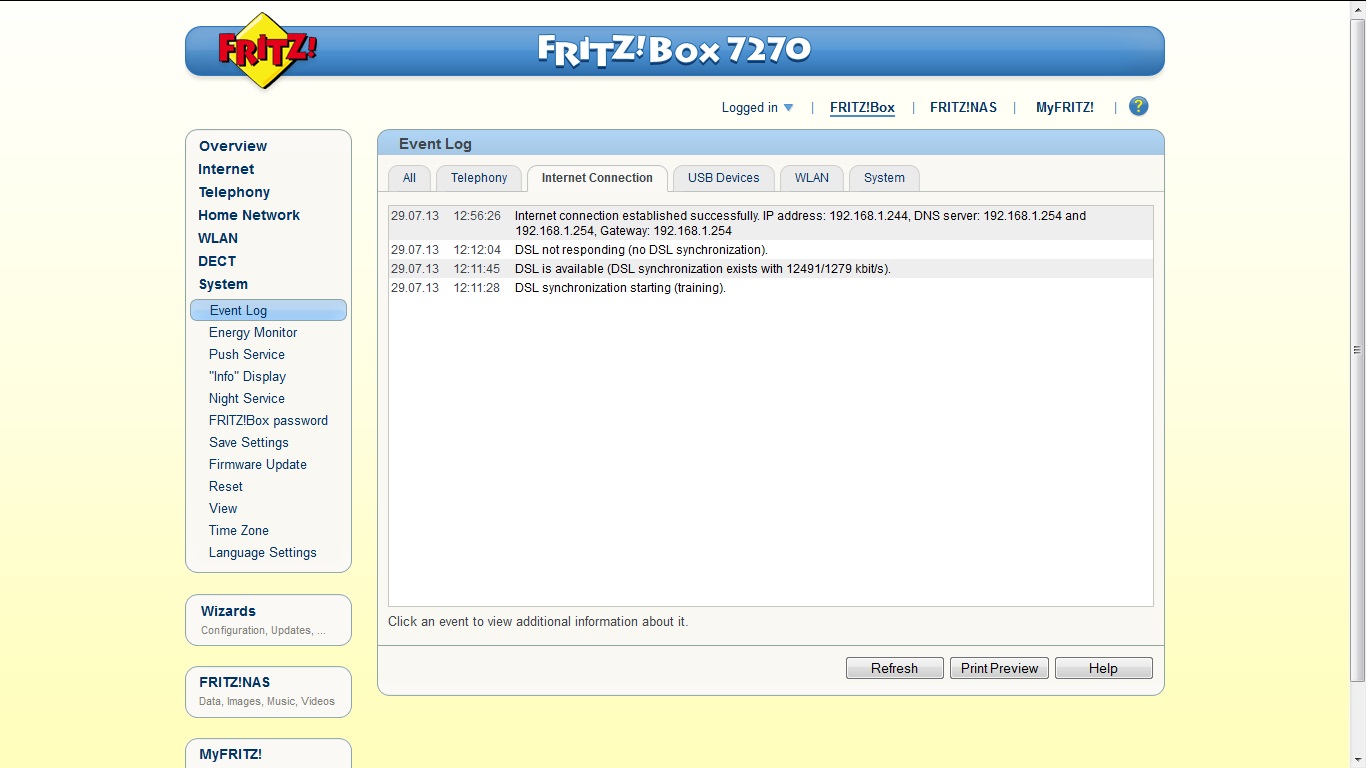The height and width of the screenshot is (768, 1366).
Task: Select the Internet Connection tab
Action: point(597,178)
